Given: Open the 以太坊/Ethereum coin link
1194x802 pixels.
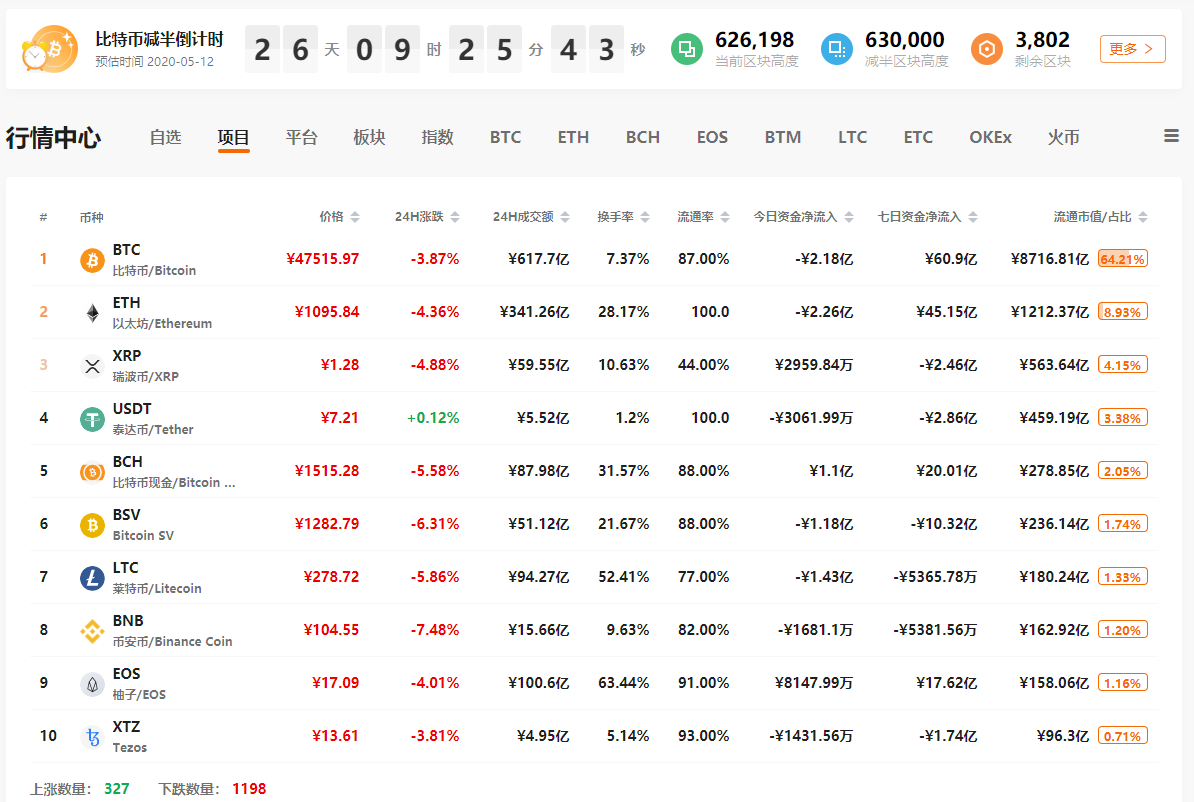Looking at the screenshot, I should pyautogui.click(x=162, y=324).
